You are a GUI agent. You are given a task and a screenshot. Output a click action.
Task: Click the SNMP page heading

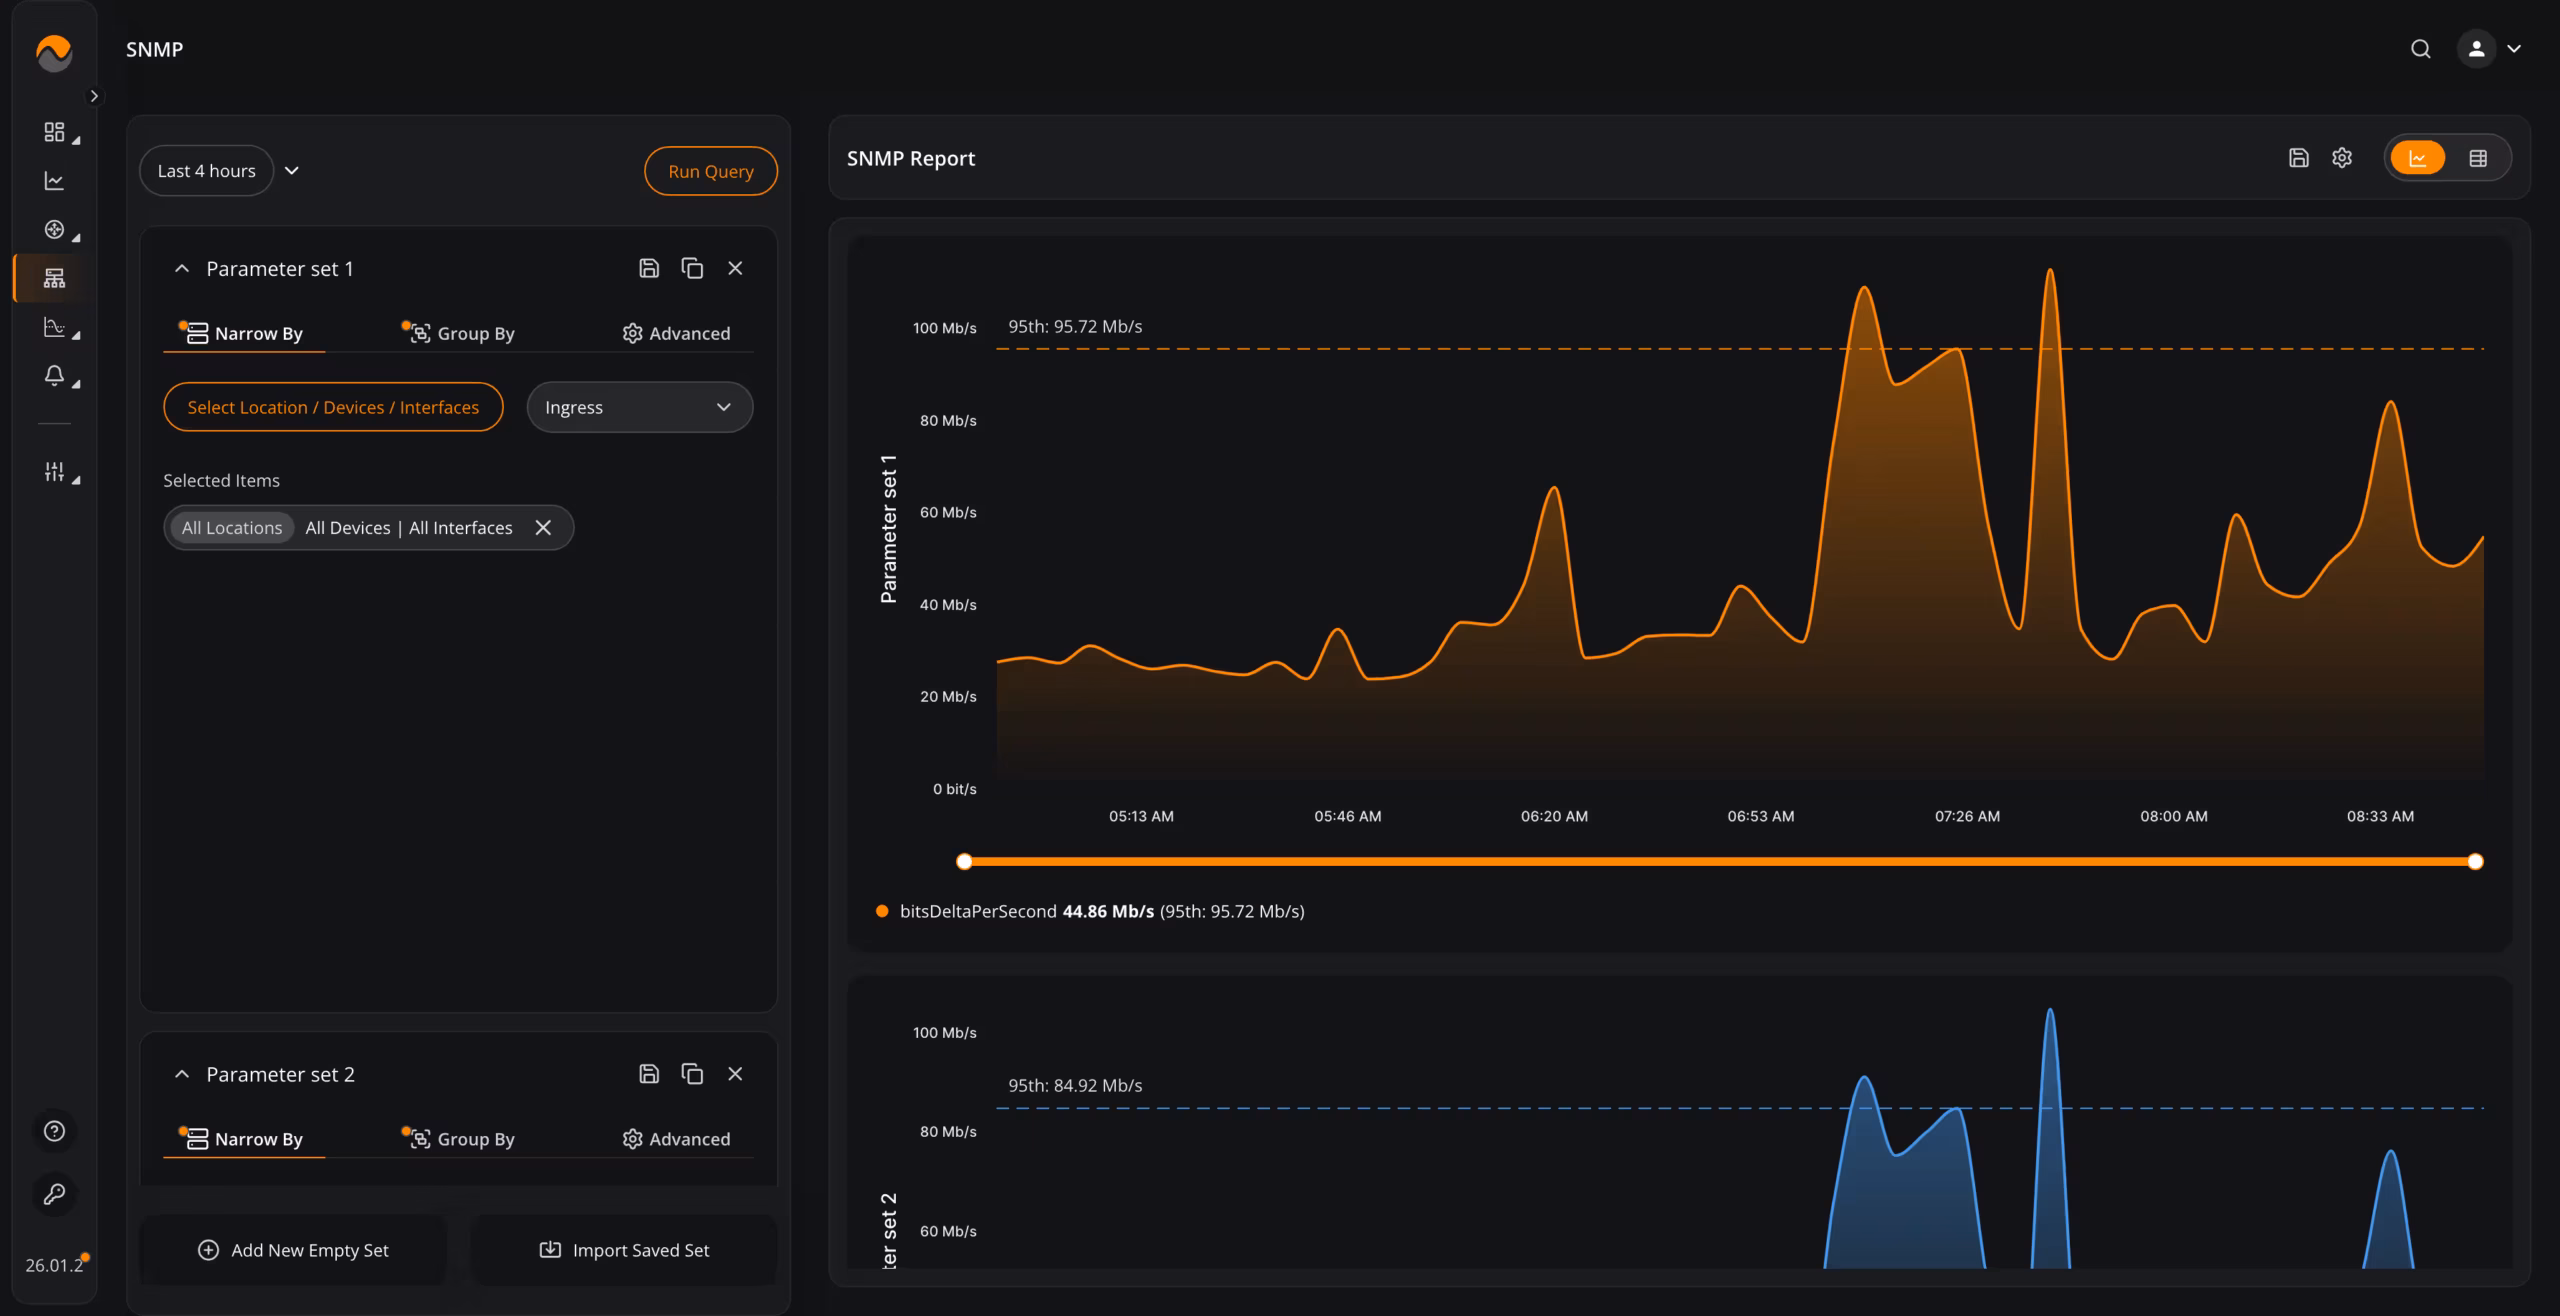154,49
